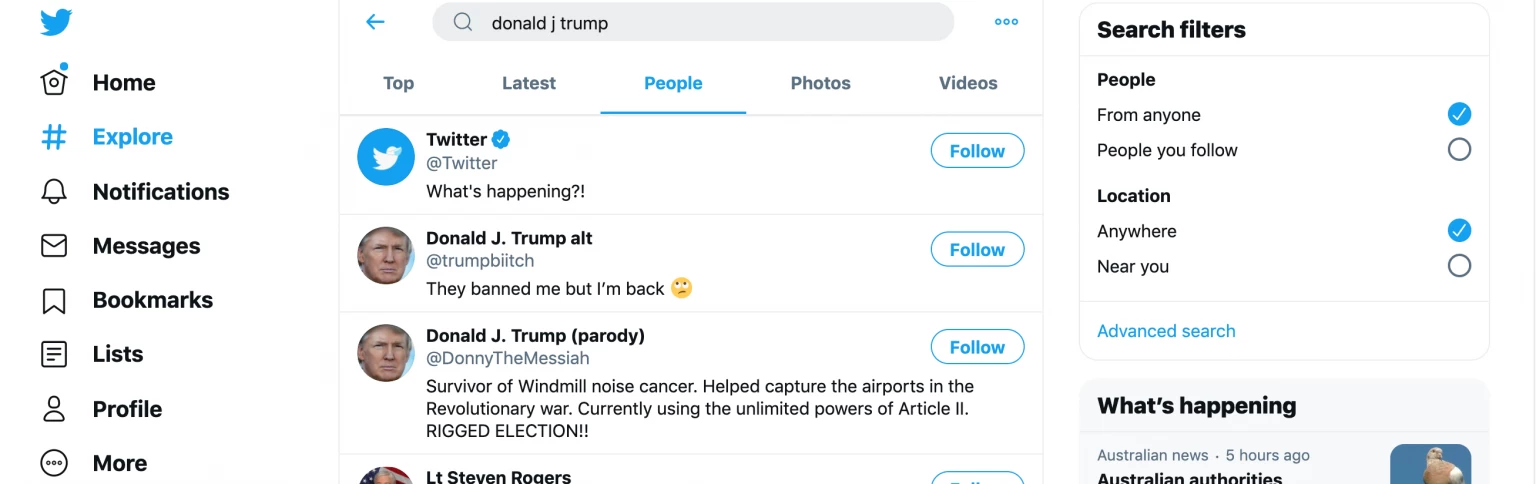Switch to the Photos tab
The image size is (1536, 484).
pos(820,83)
